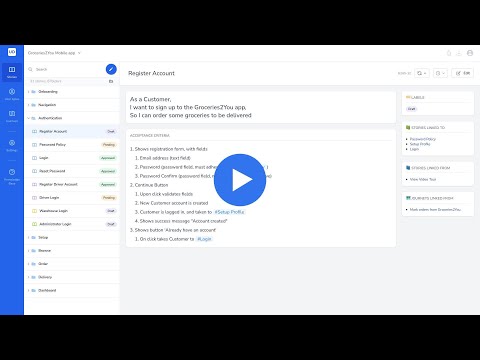Open the journey link under Journeys Linked From

[435, 210]
